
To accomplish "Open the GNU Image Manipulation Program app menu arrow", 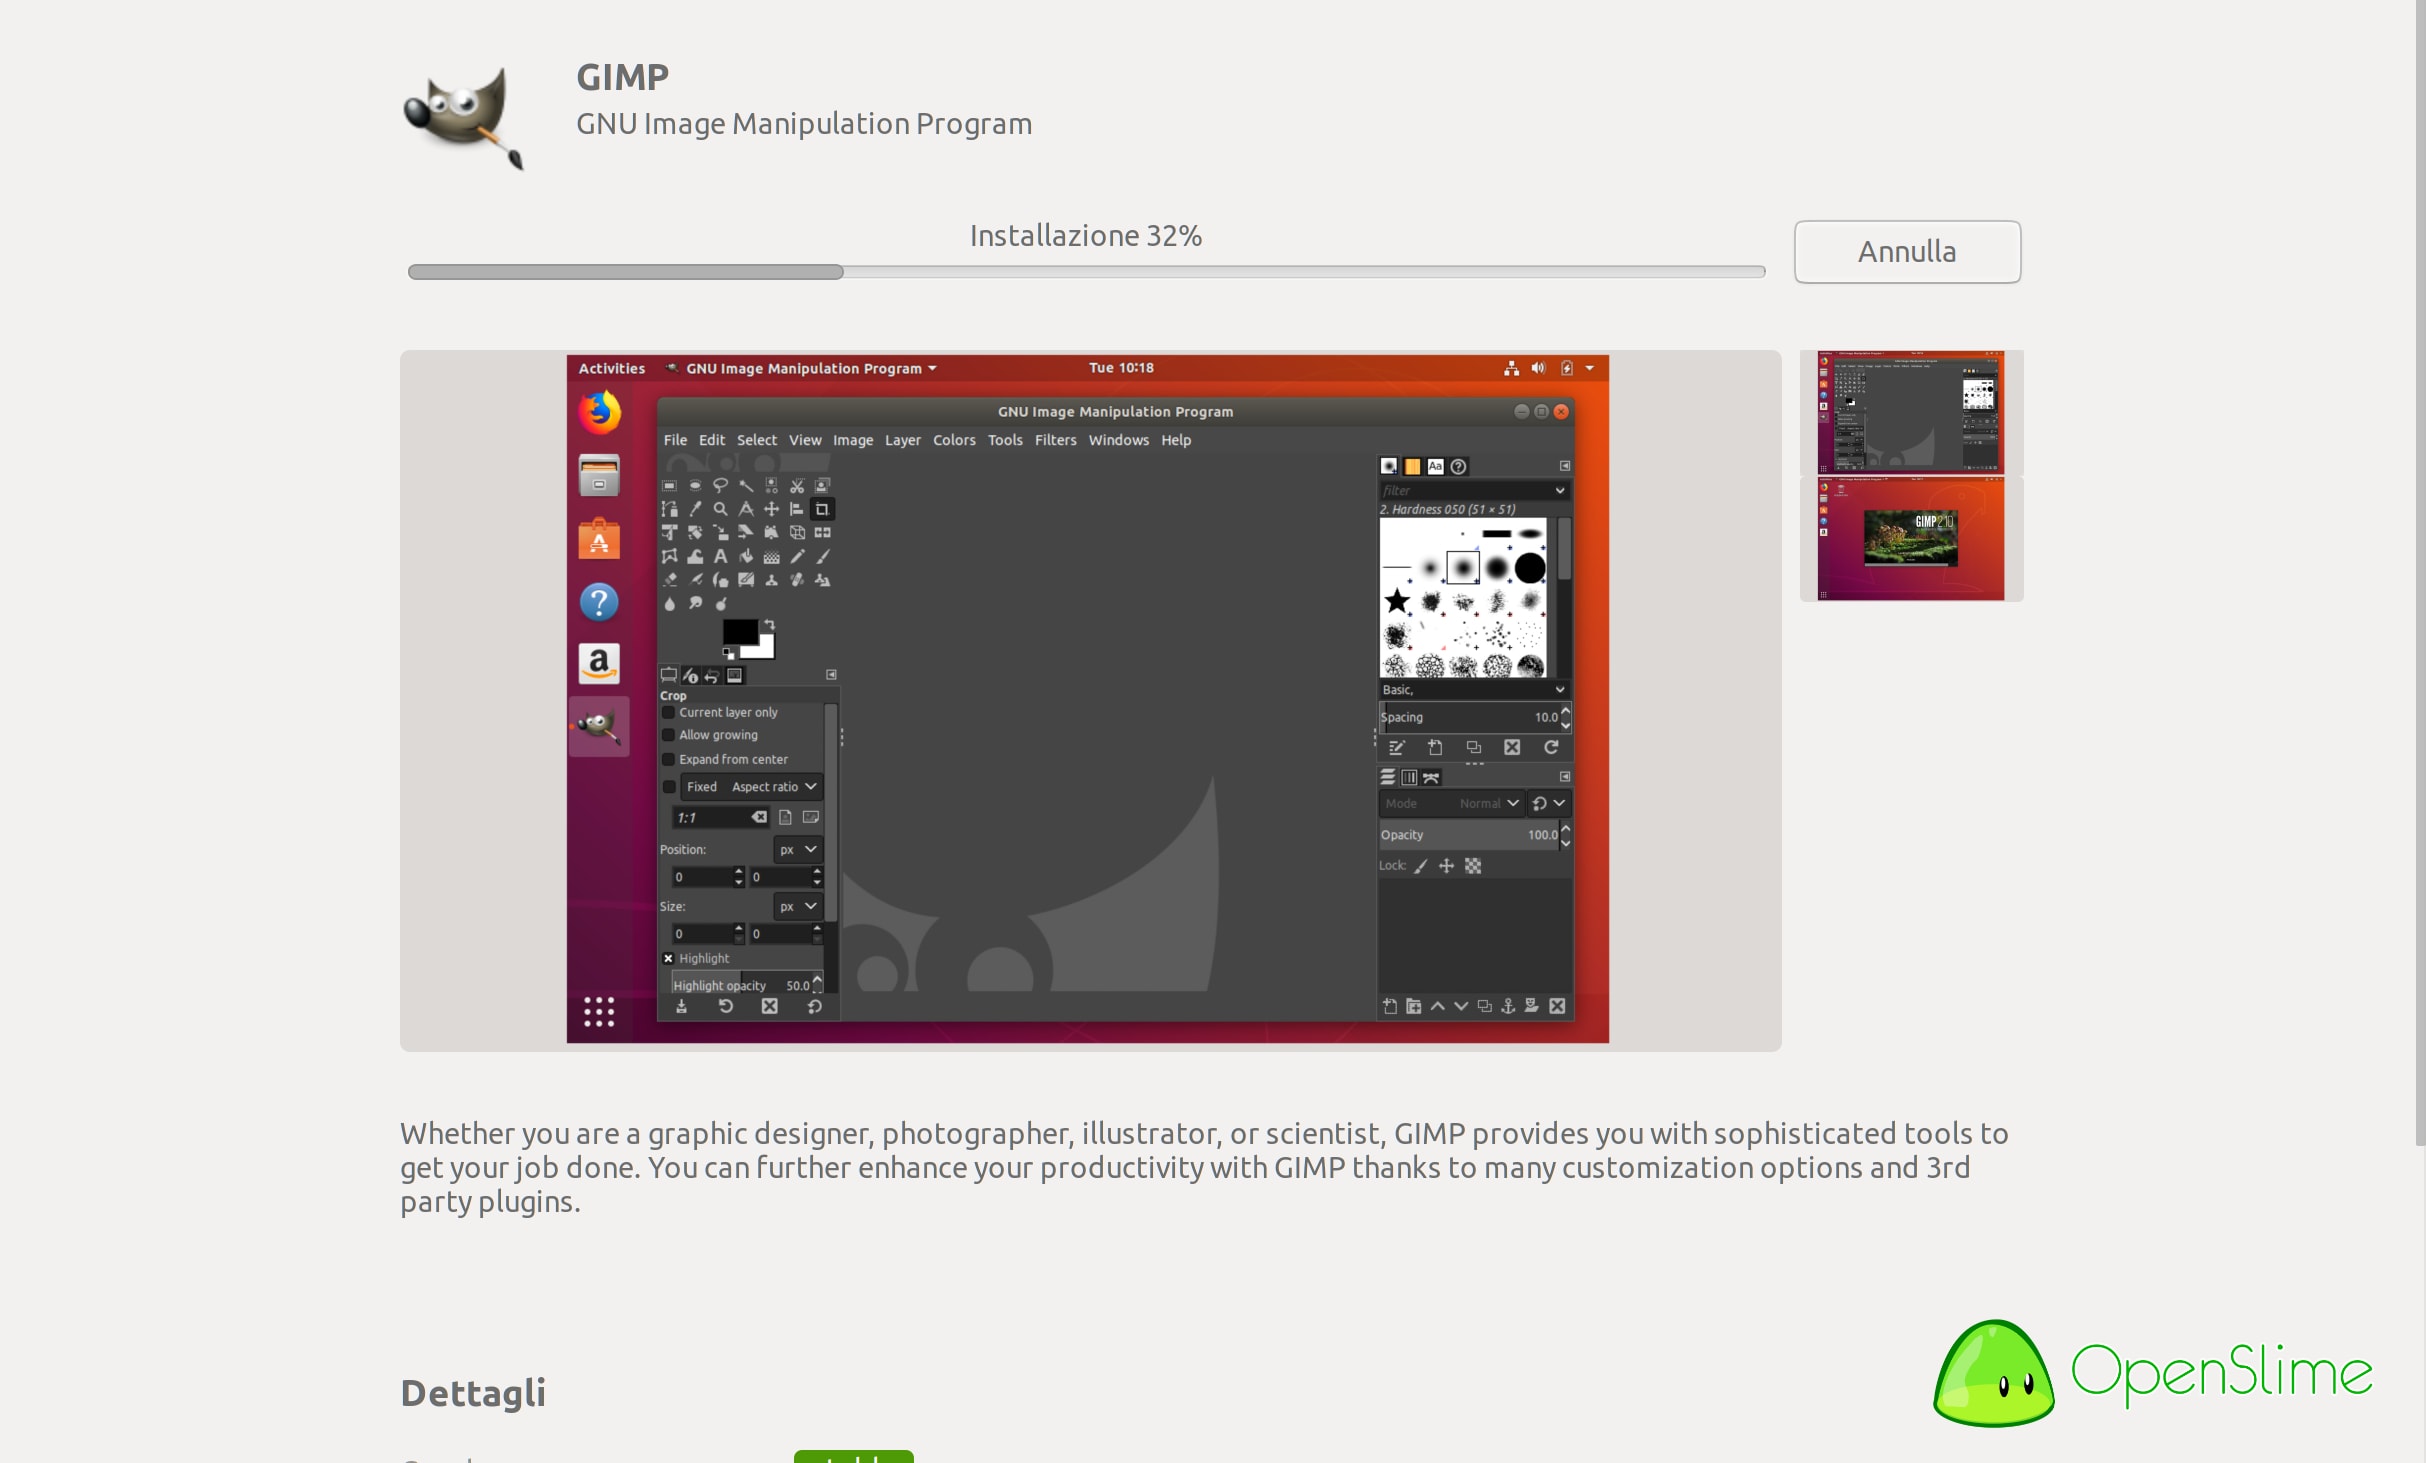I will [x=932, y=369].
